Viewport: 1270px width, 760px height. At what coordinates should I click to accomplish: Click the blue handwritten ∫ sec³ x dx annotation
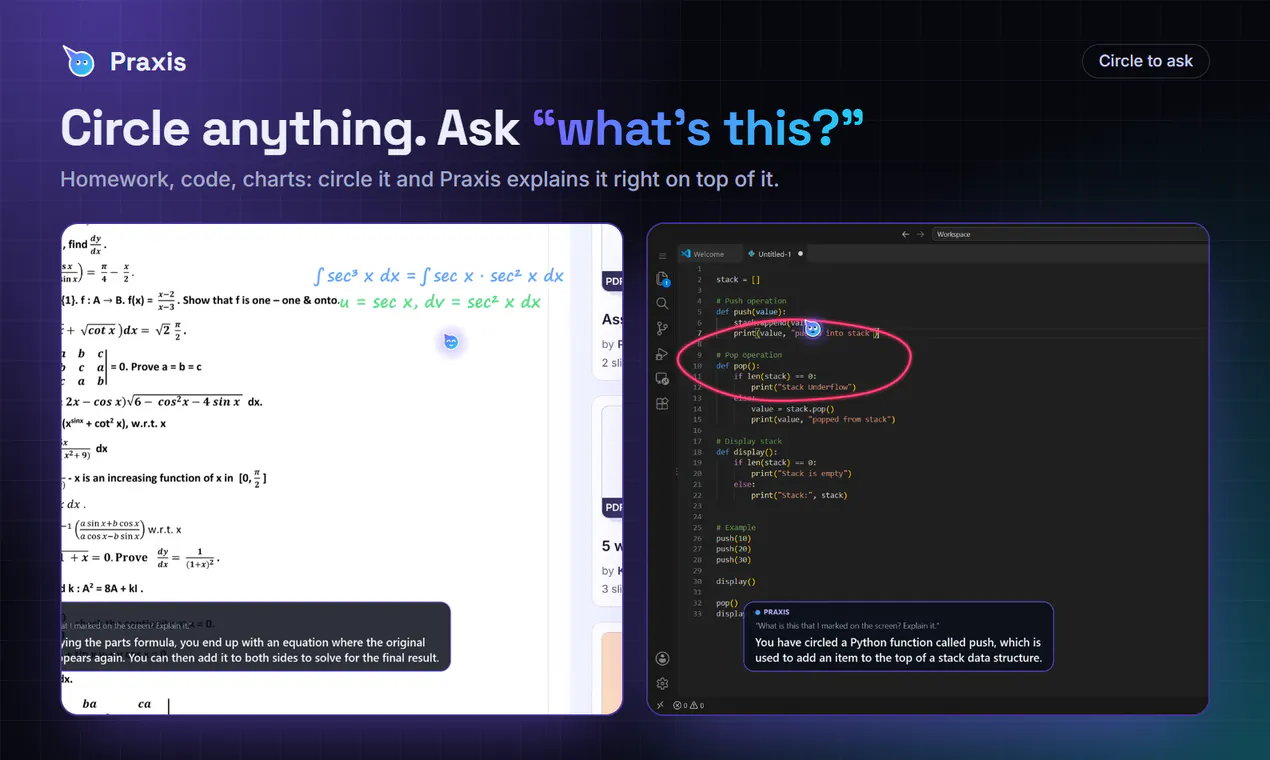[x=438, y=276]
